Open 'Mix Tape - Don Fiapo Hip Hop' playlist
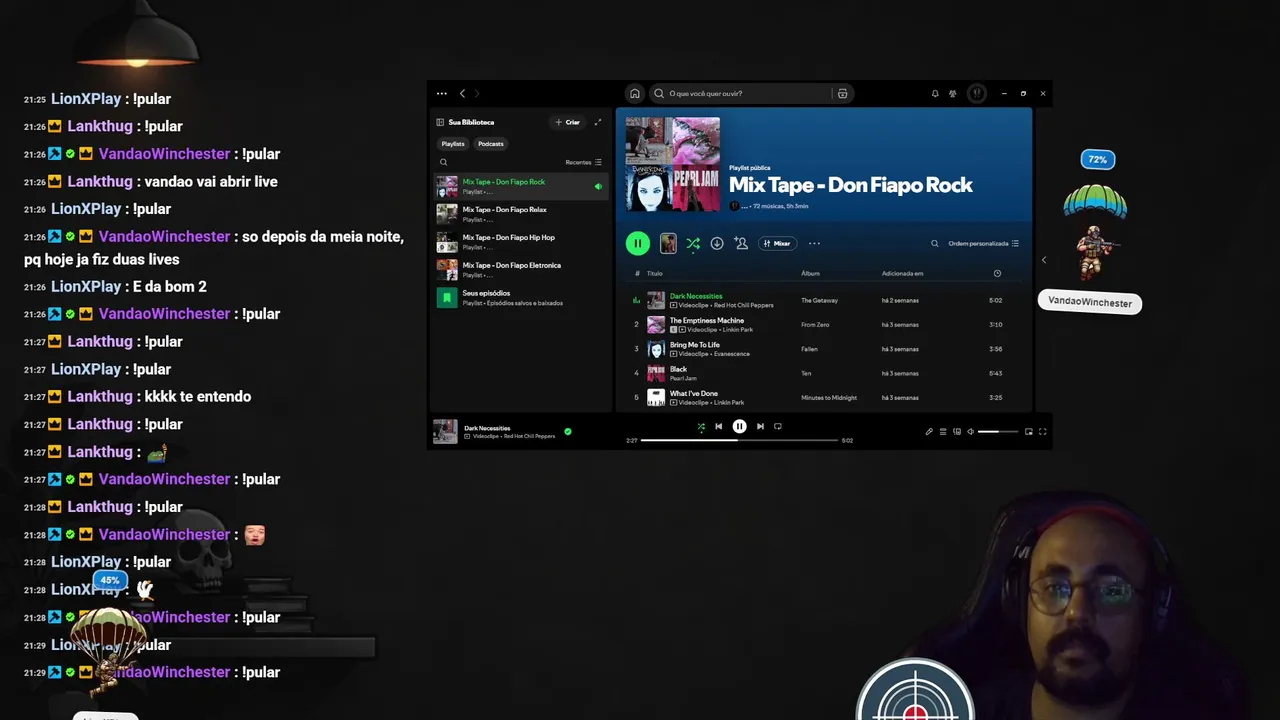This screenshot has height=720, width=1280. [x=521, y=242]
